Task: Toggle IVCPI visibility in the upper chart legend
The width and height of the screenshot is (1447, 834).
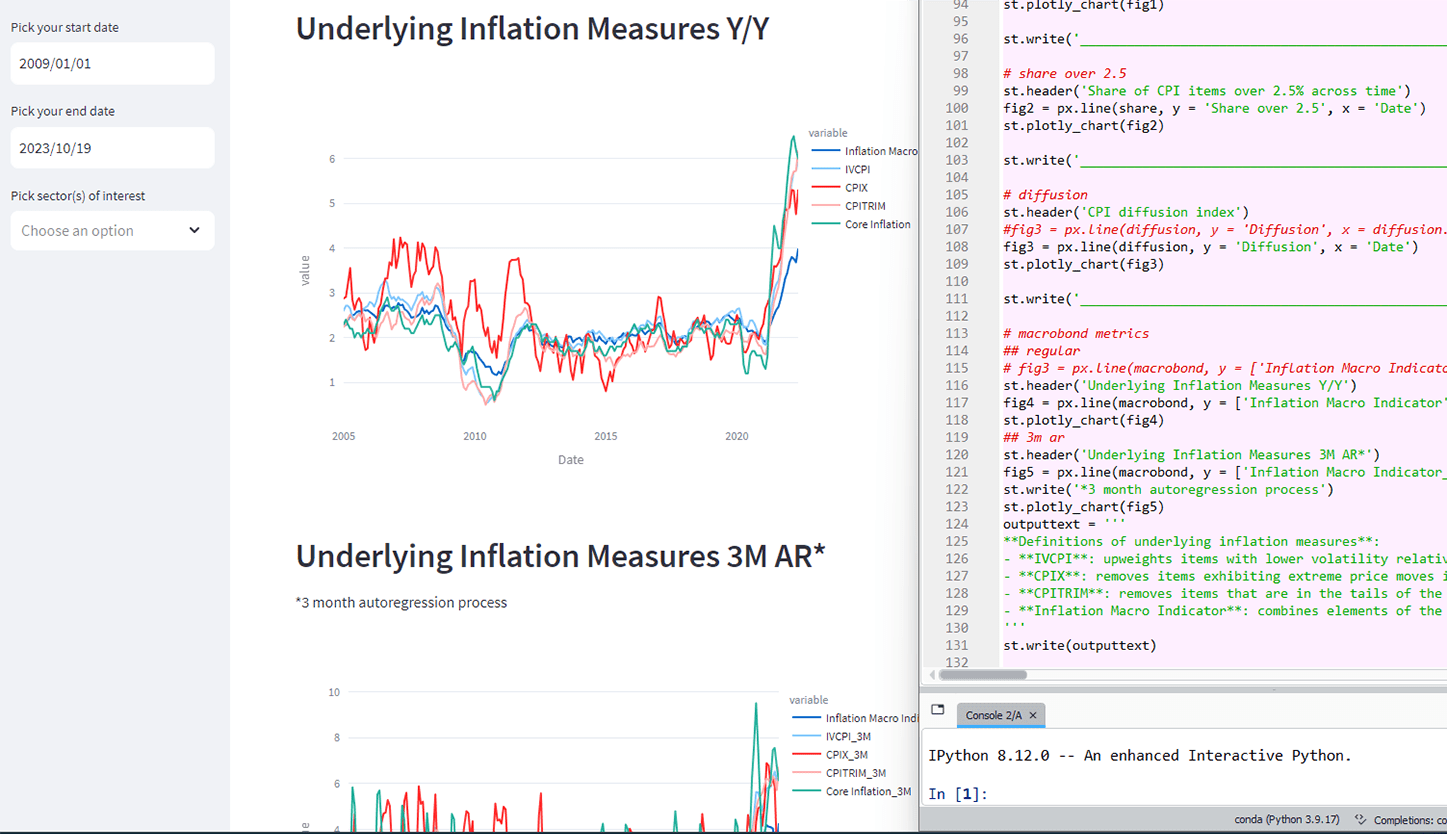Action: 856,169
